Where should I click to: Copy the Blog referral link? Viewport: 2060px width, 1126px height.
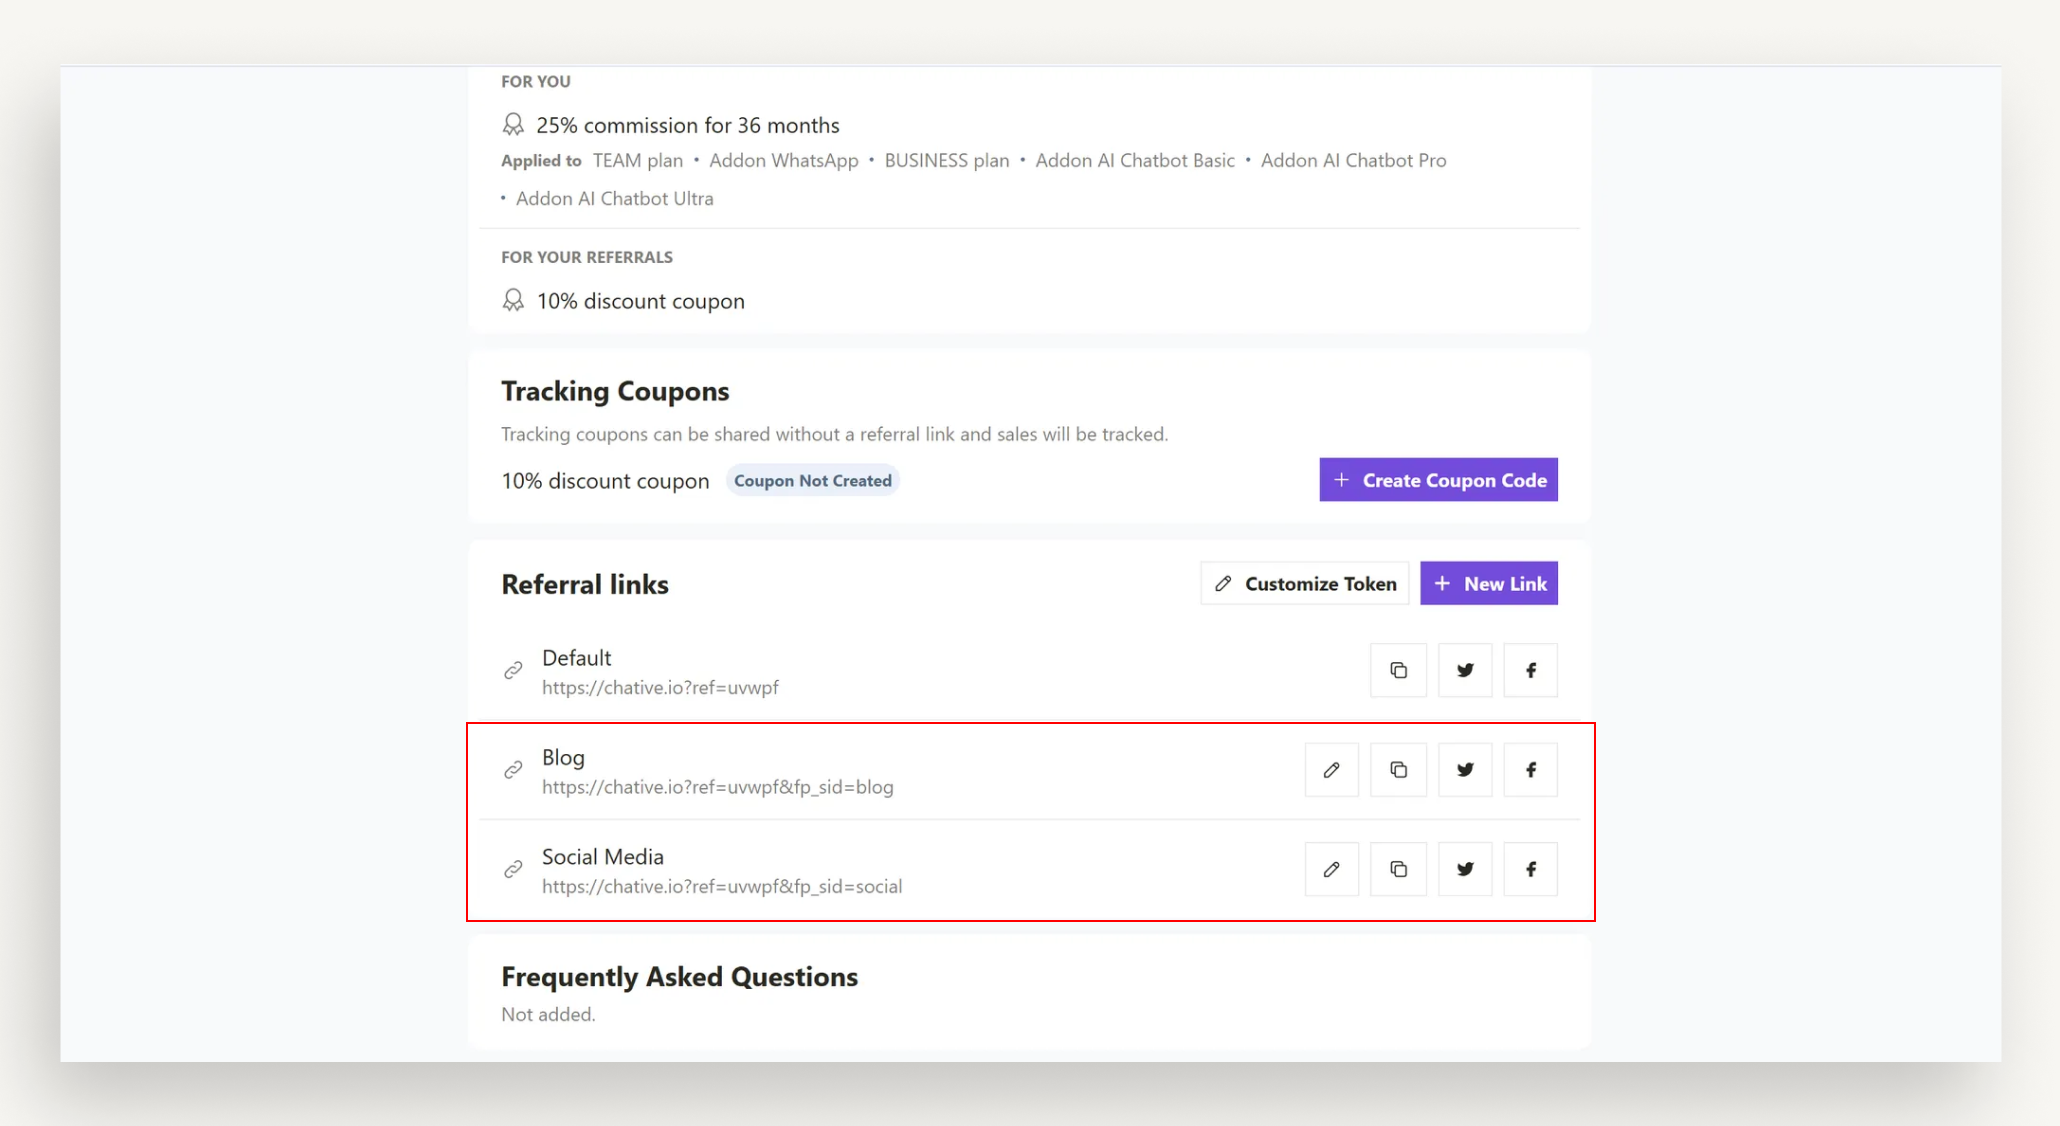[1398, 770]
